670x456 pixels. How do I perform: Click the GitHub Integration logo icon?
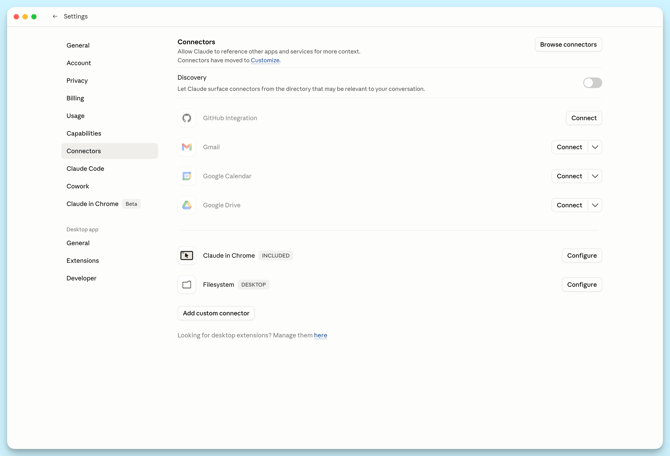187,118
